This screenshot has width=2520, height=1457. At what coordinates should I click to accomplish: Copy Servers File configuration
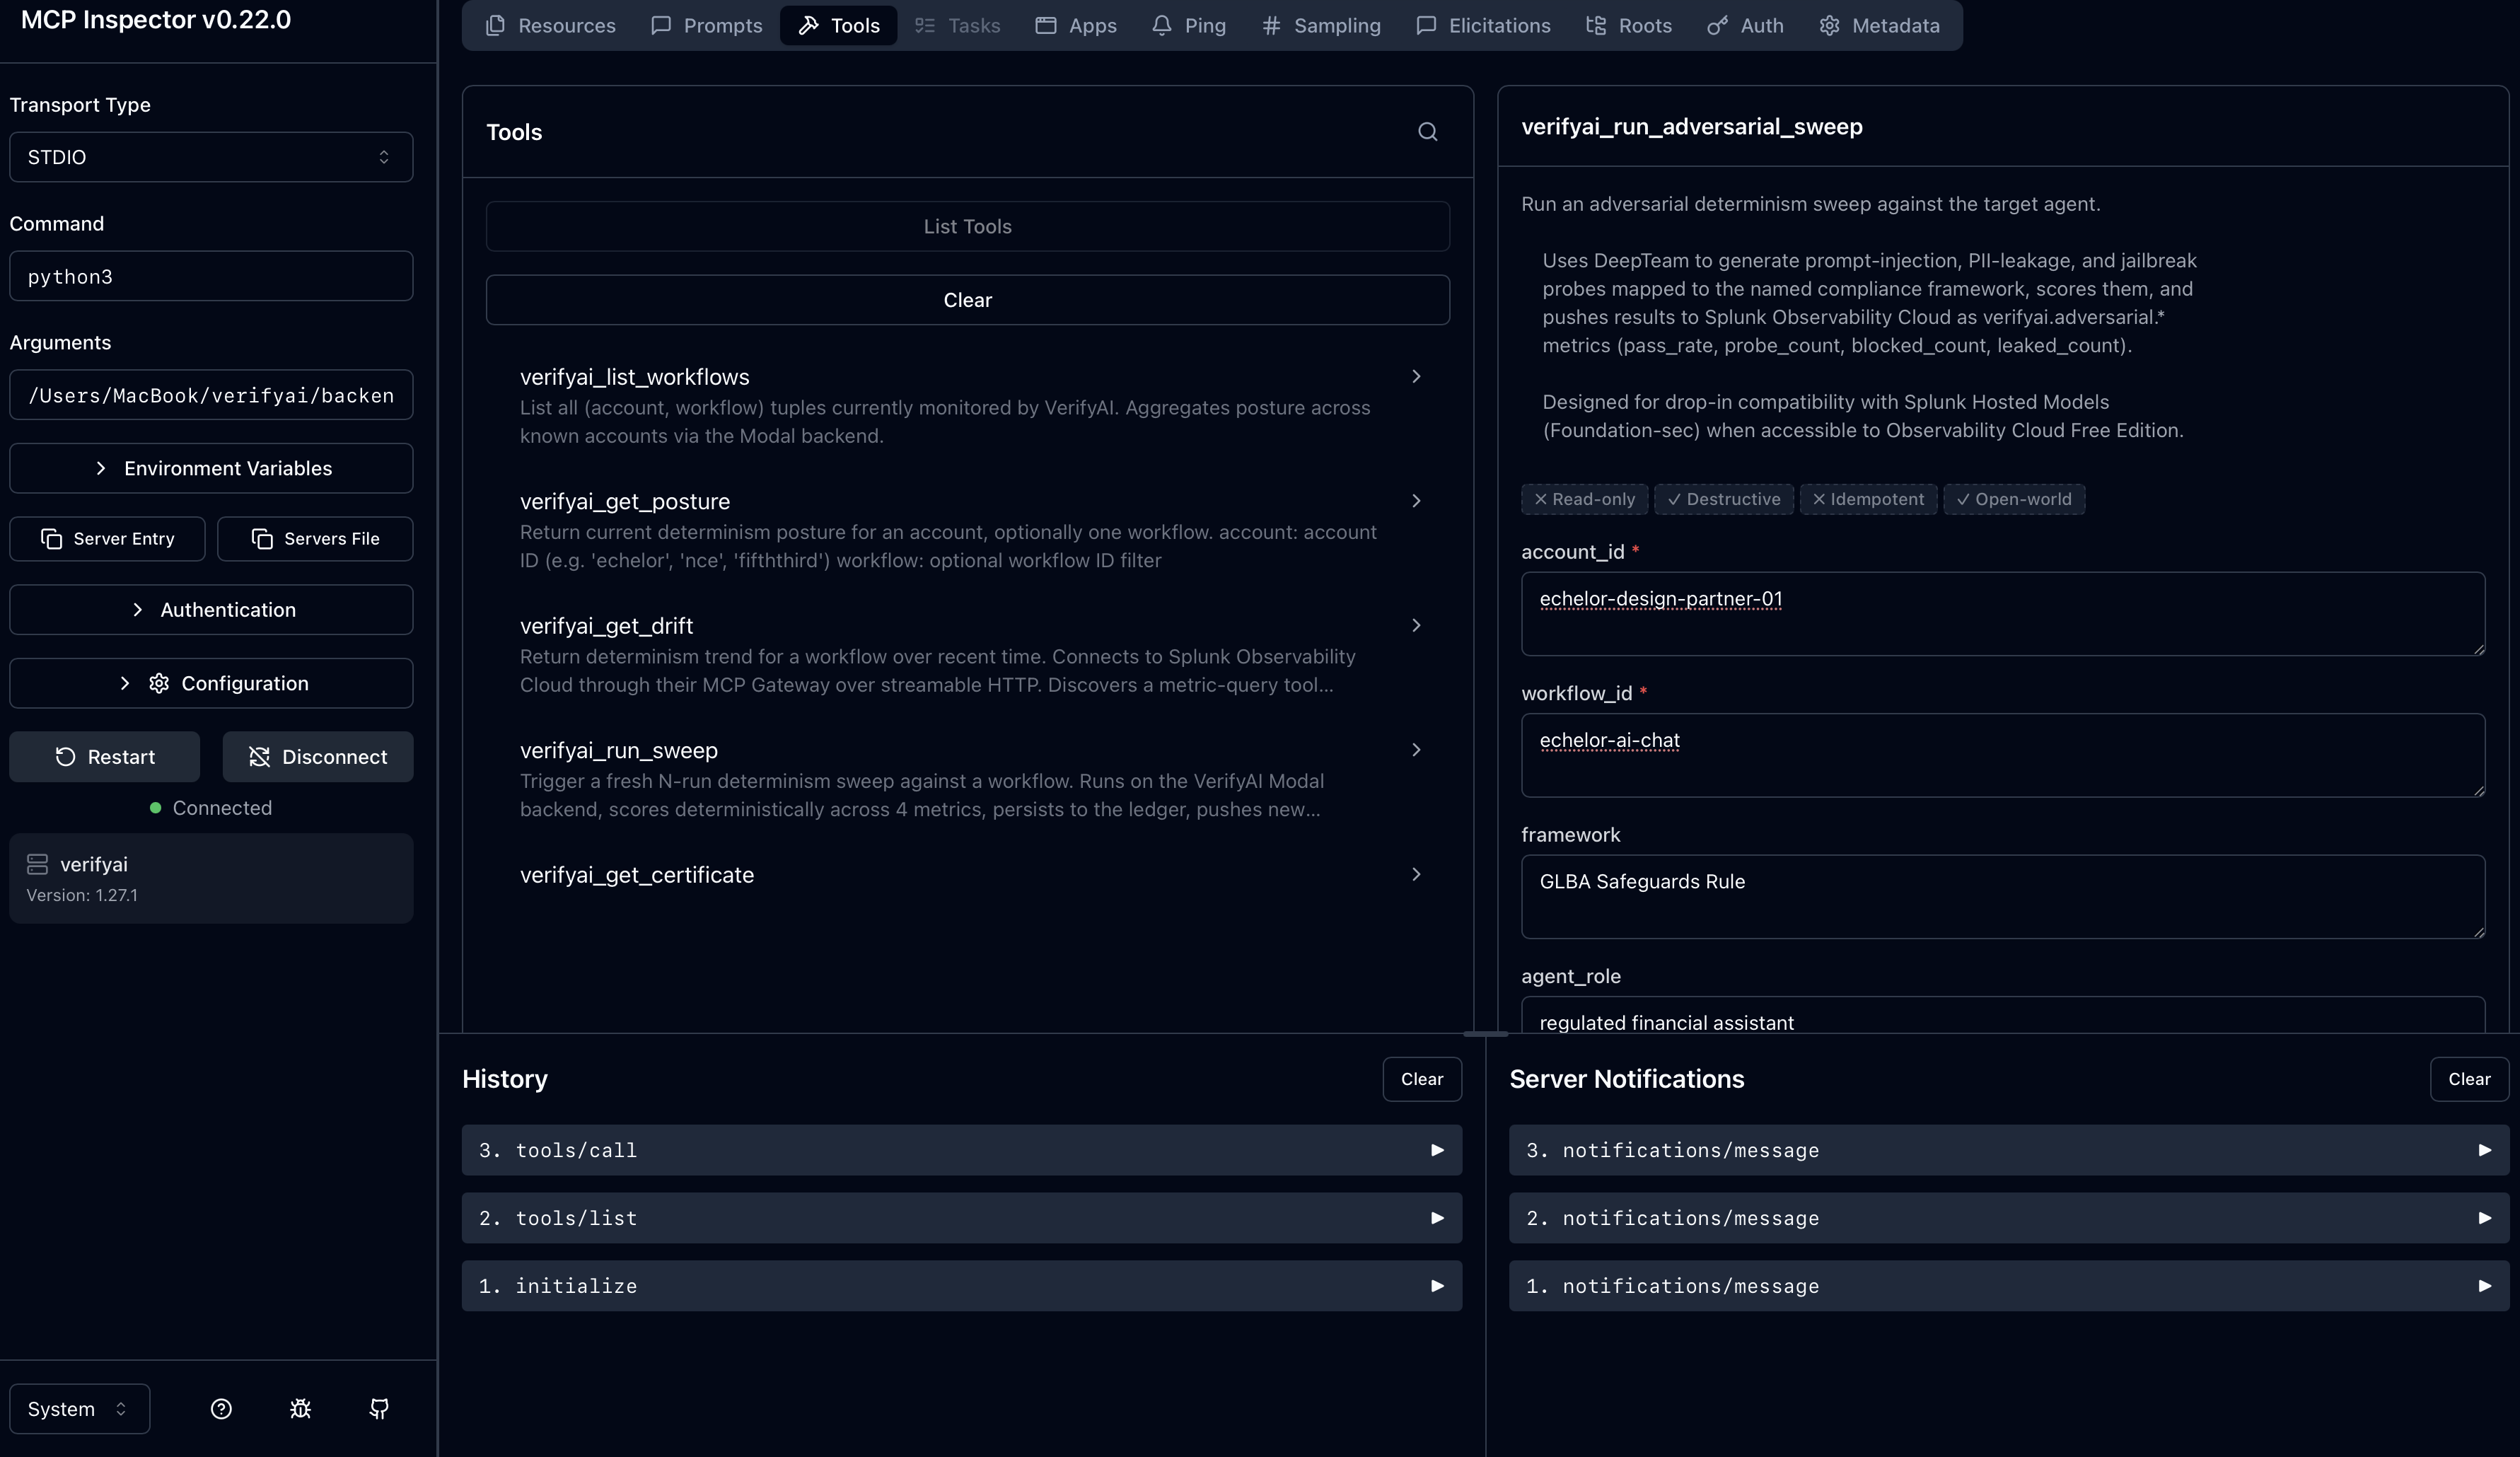point(315,539)
